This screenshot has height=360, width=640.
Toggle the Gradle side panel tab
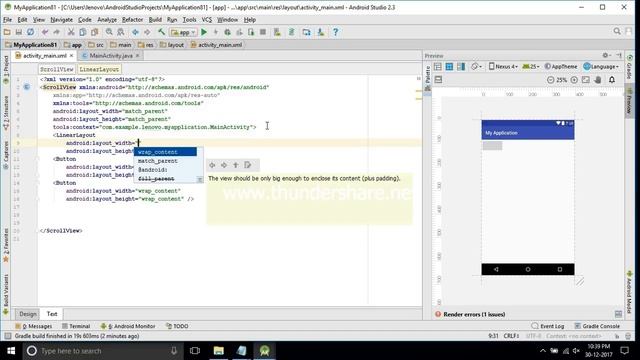[629, 67]
